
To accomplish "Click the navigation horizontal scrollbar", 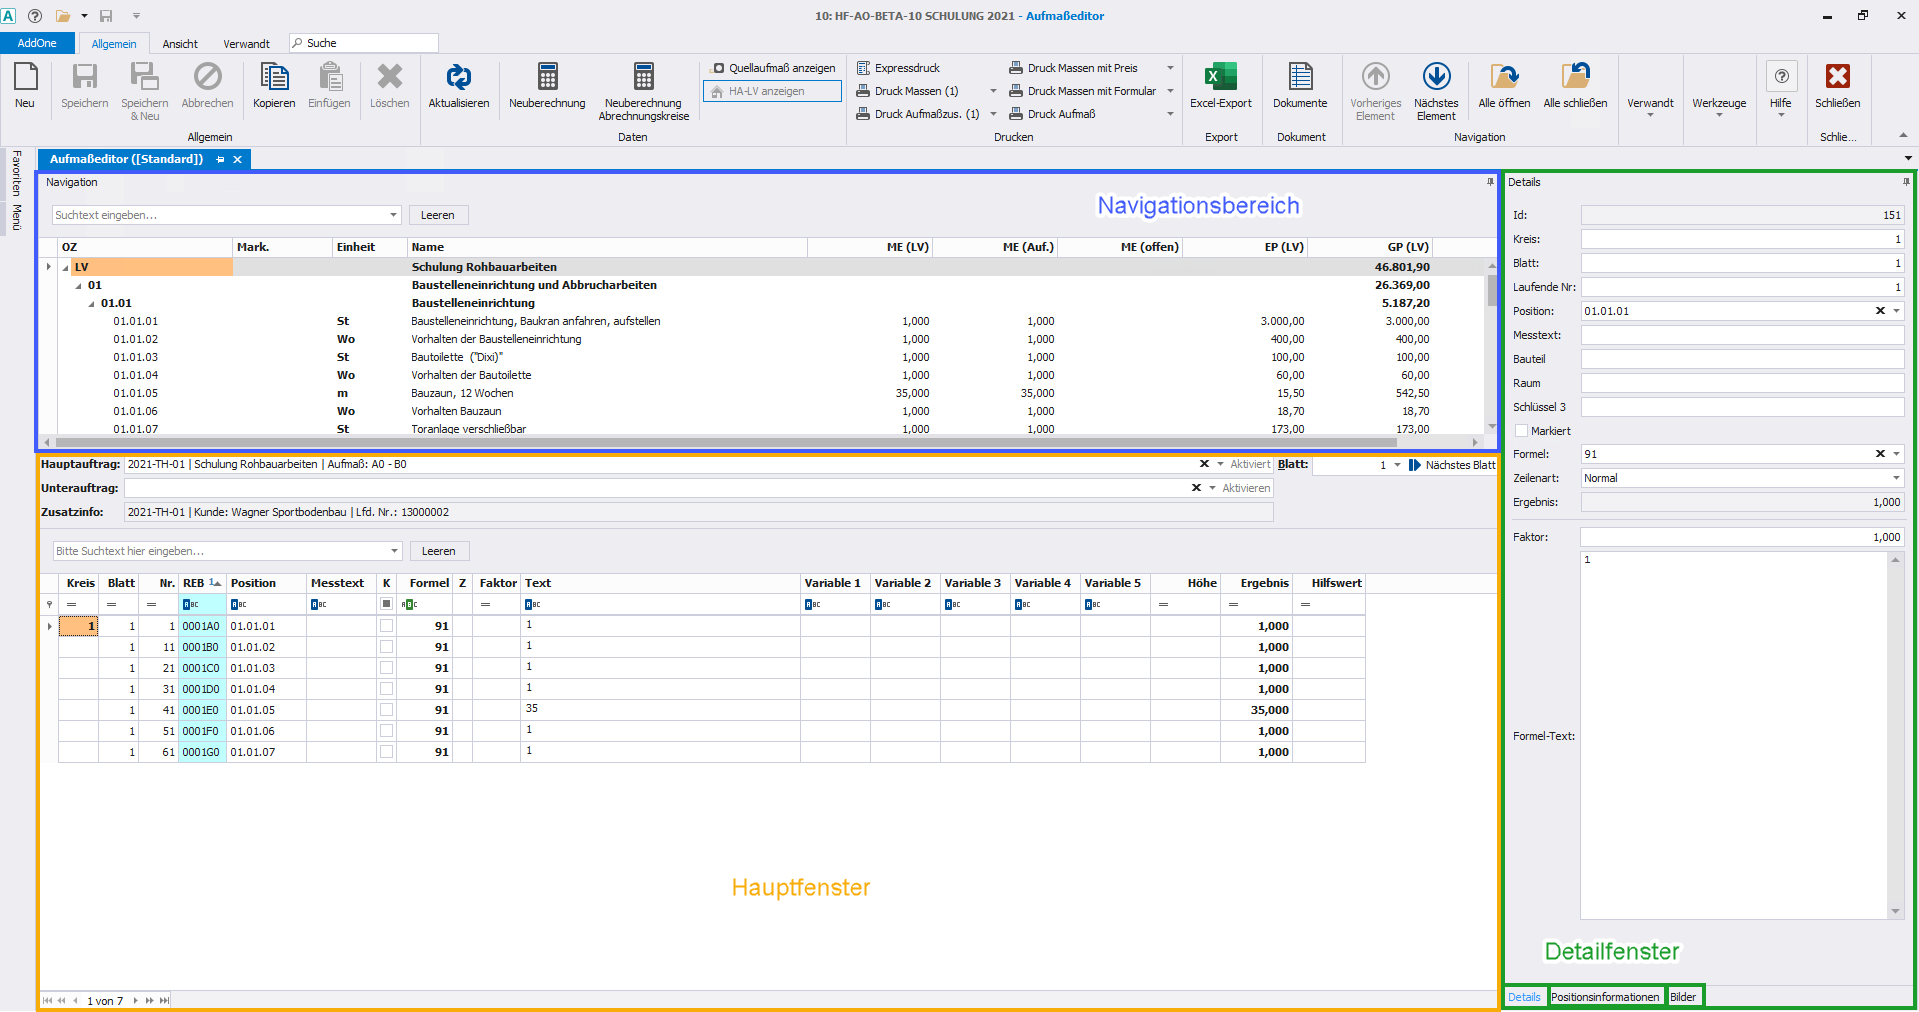I will 726,442.
